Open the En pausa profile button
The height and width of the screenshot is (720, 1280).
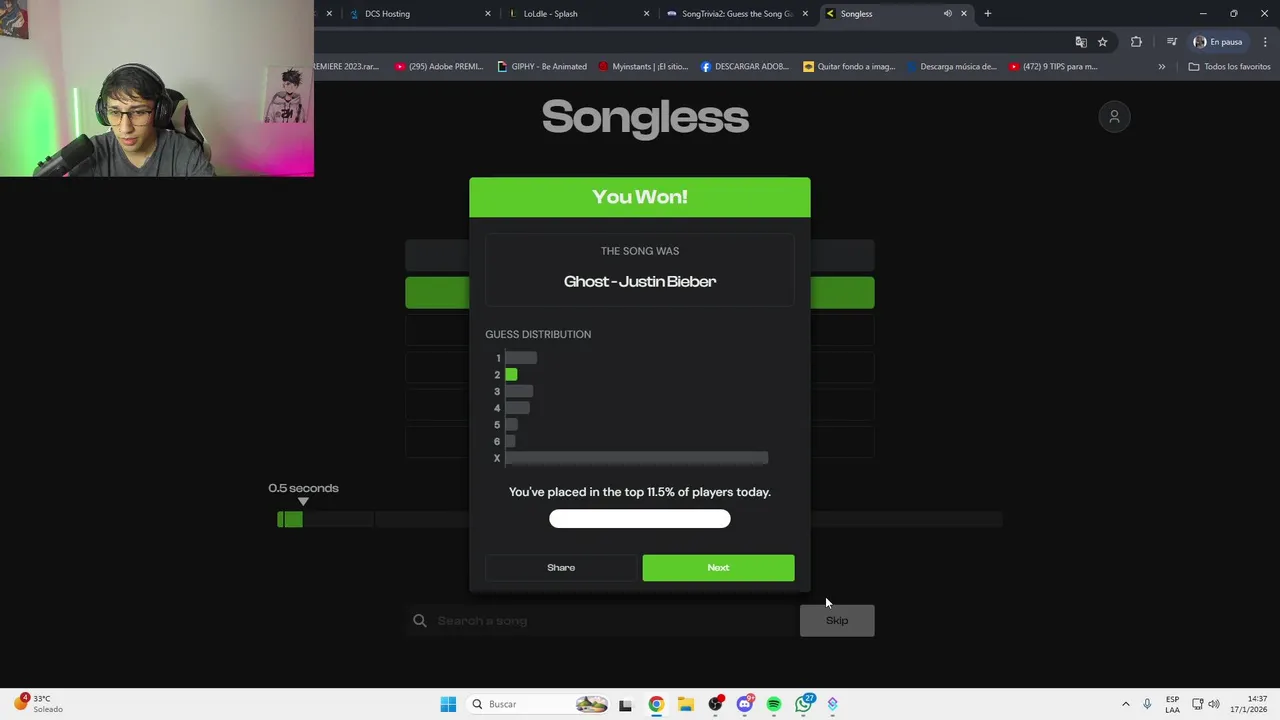click(x=1218, y=42)
